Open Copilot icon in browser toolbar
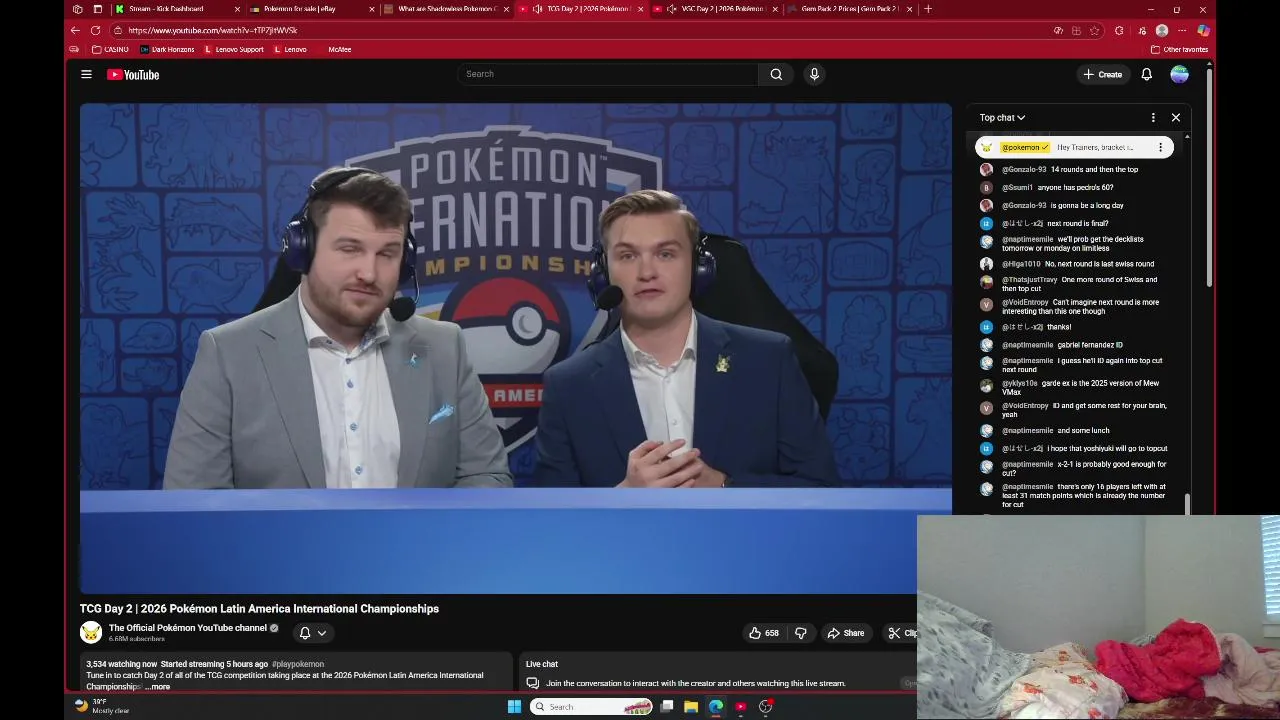The width and height of the screenshot is (1280, 720). (1203, 30)
